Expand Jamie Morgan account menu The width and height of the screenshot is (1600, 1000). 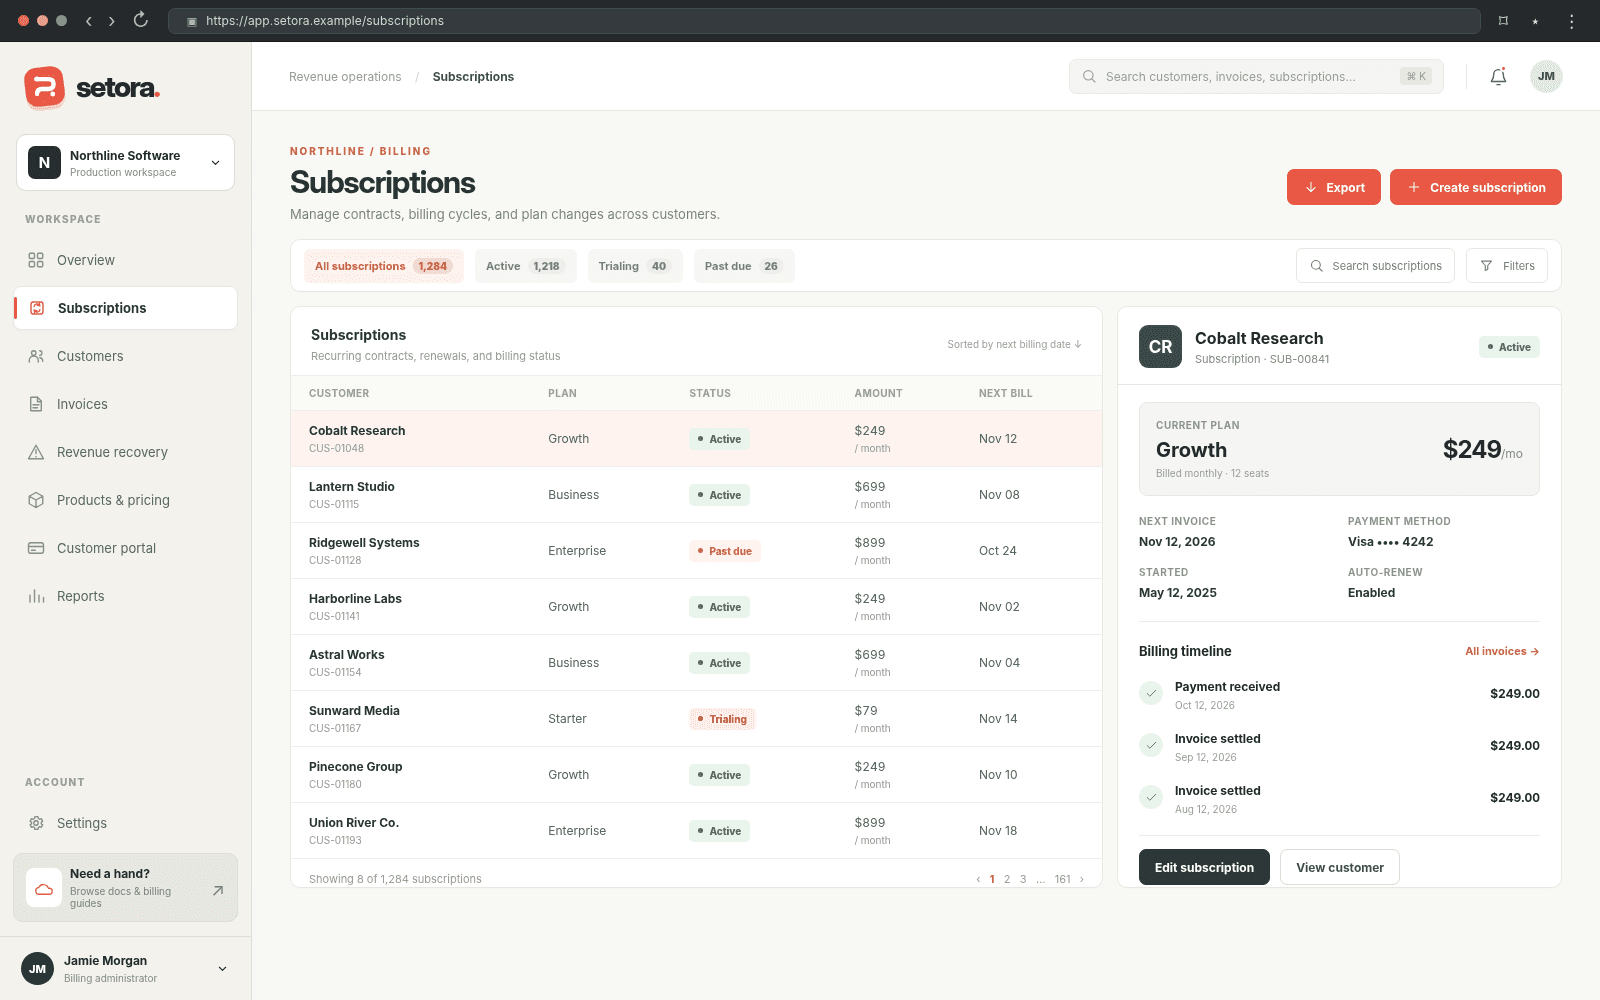[126, 968]
